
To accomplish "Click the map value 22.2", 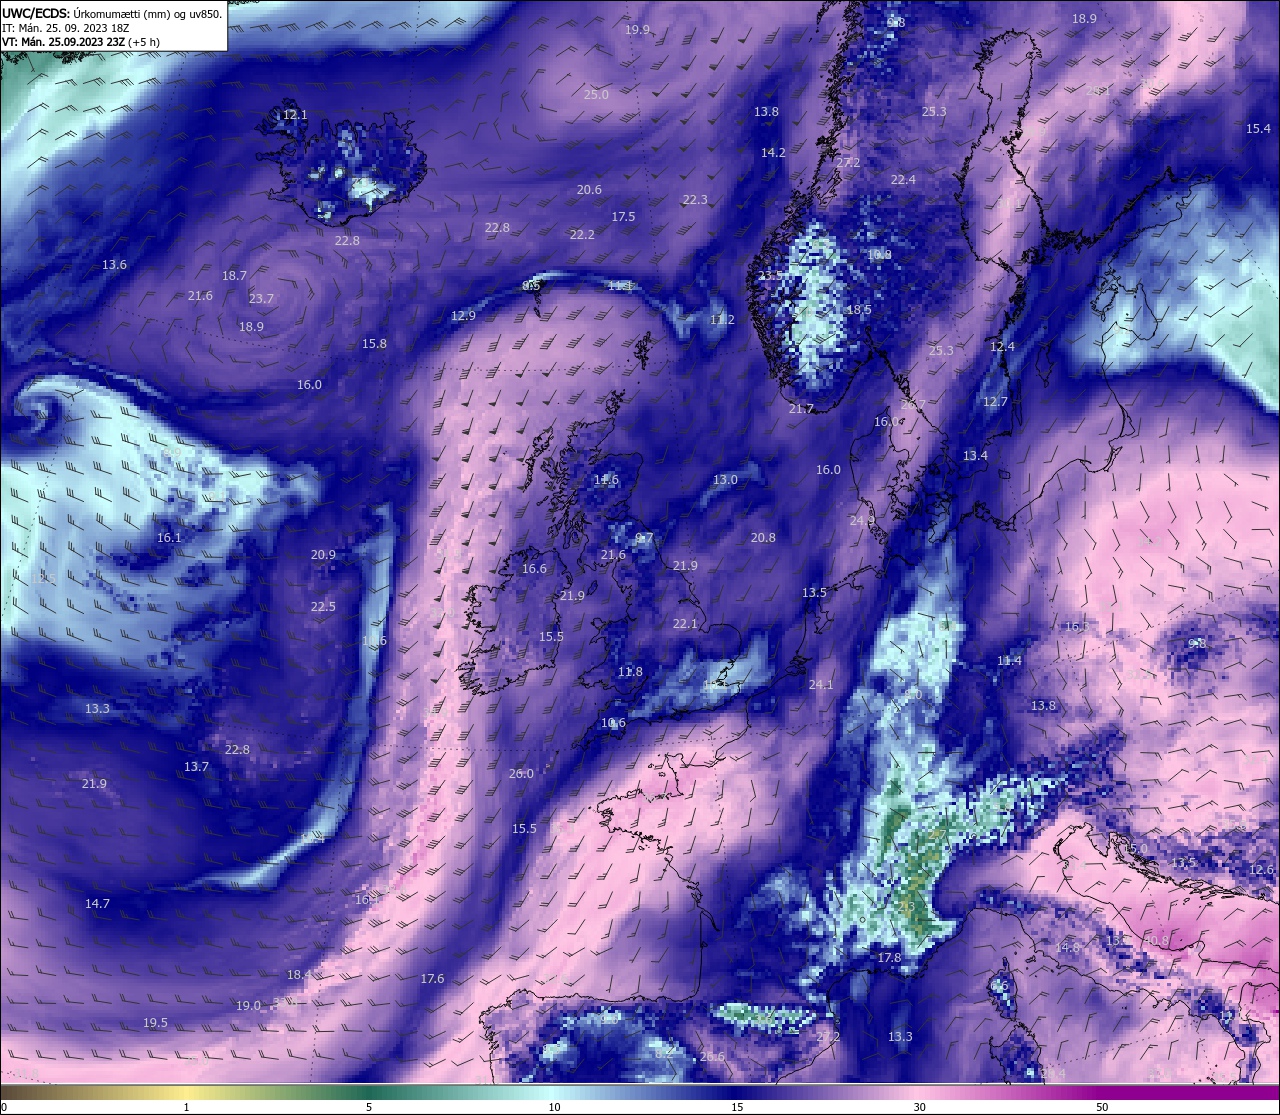I will click(582, 235).
